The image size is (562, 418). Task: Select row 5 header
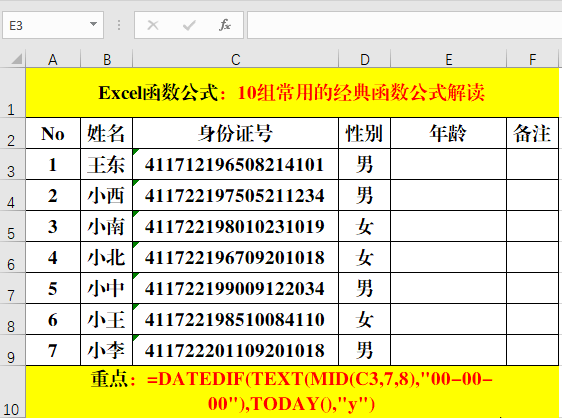click(x=13, y=226)
